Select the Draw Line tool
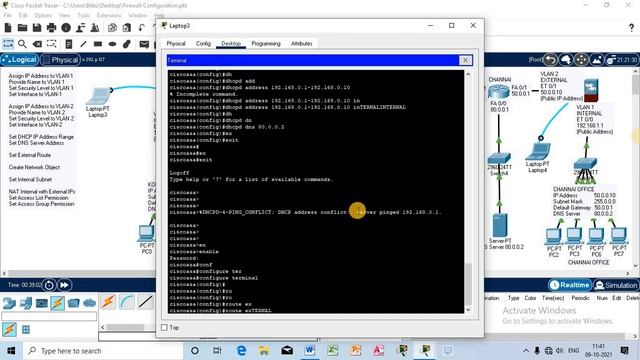The height and width of the screenshot is (360, 640). pos(83,44)
